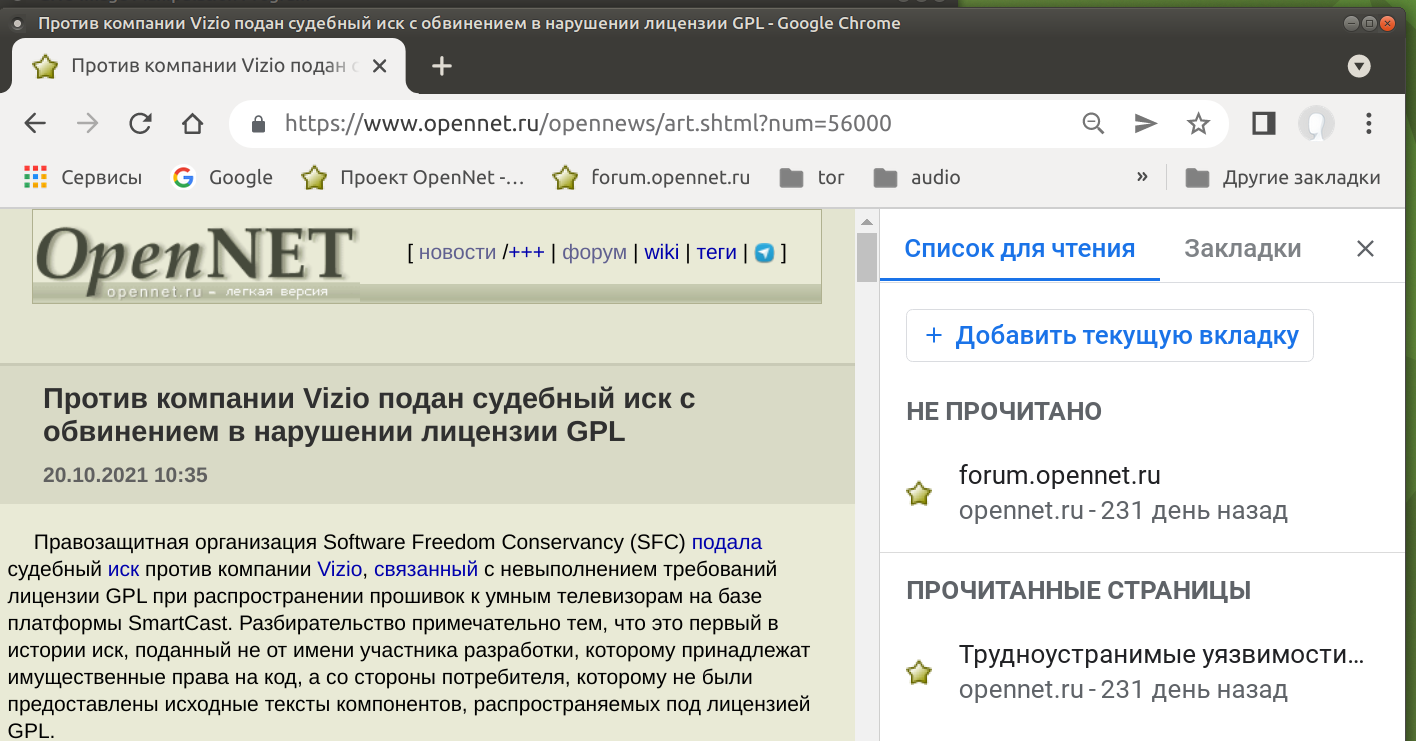Close the reading list side panel
1416x741 pixels.
1365,249
